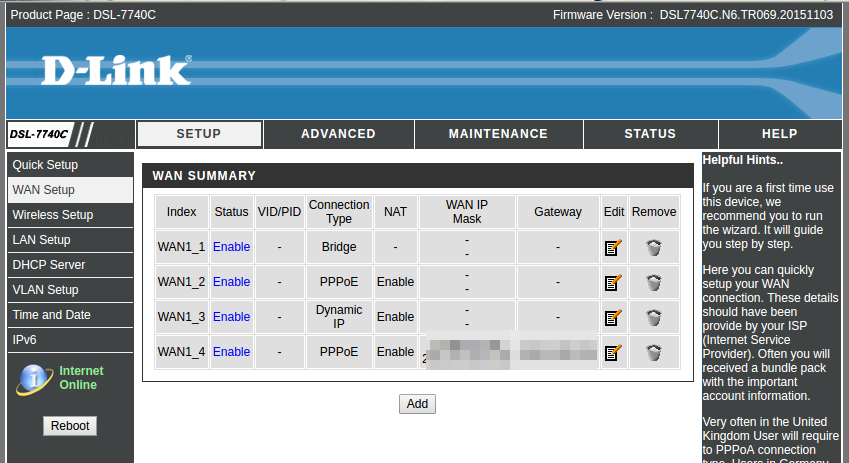Click the Reboot button
This screenshot has width=849, height=463.
[70, 426]
